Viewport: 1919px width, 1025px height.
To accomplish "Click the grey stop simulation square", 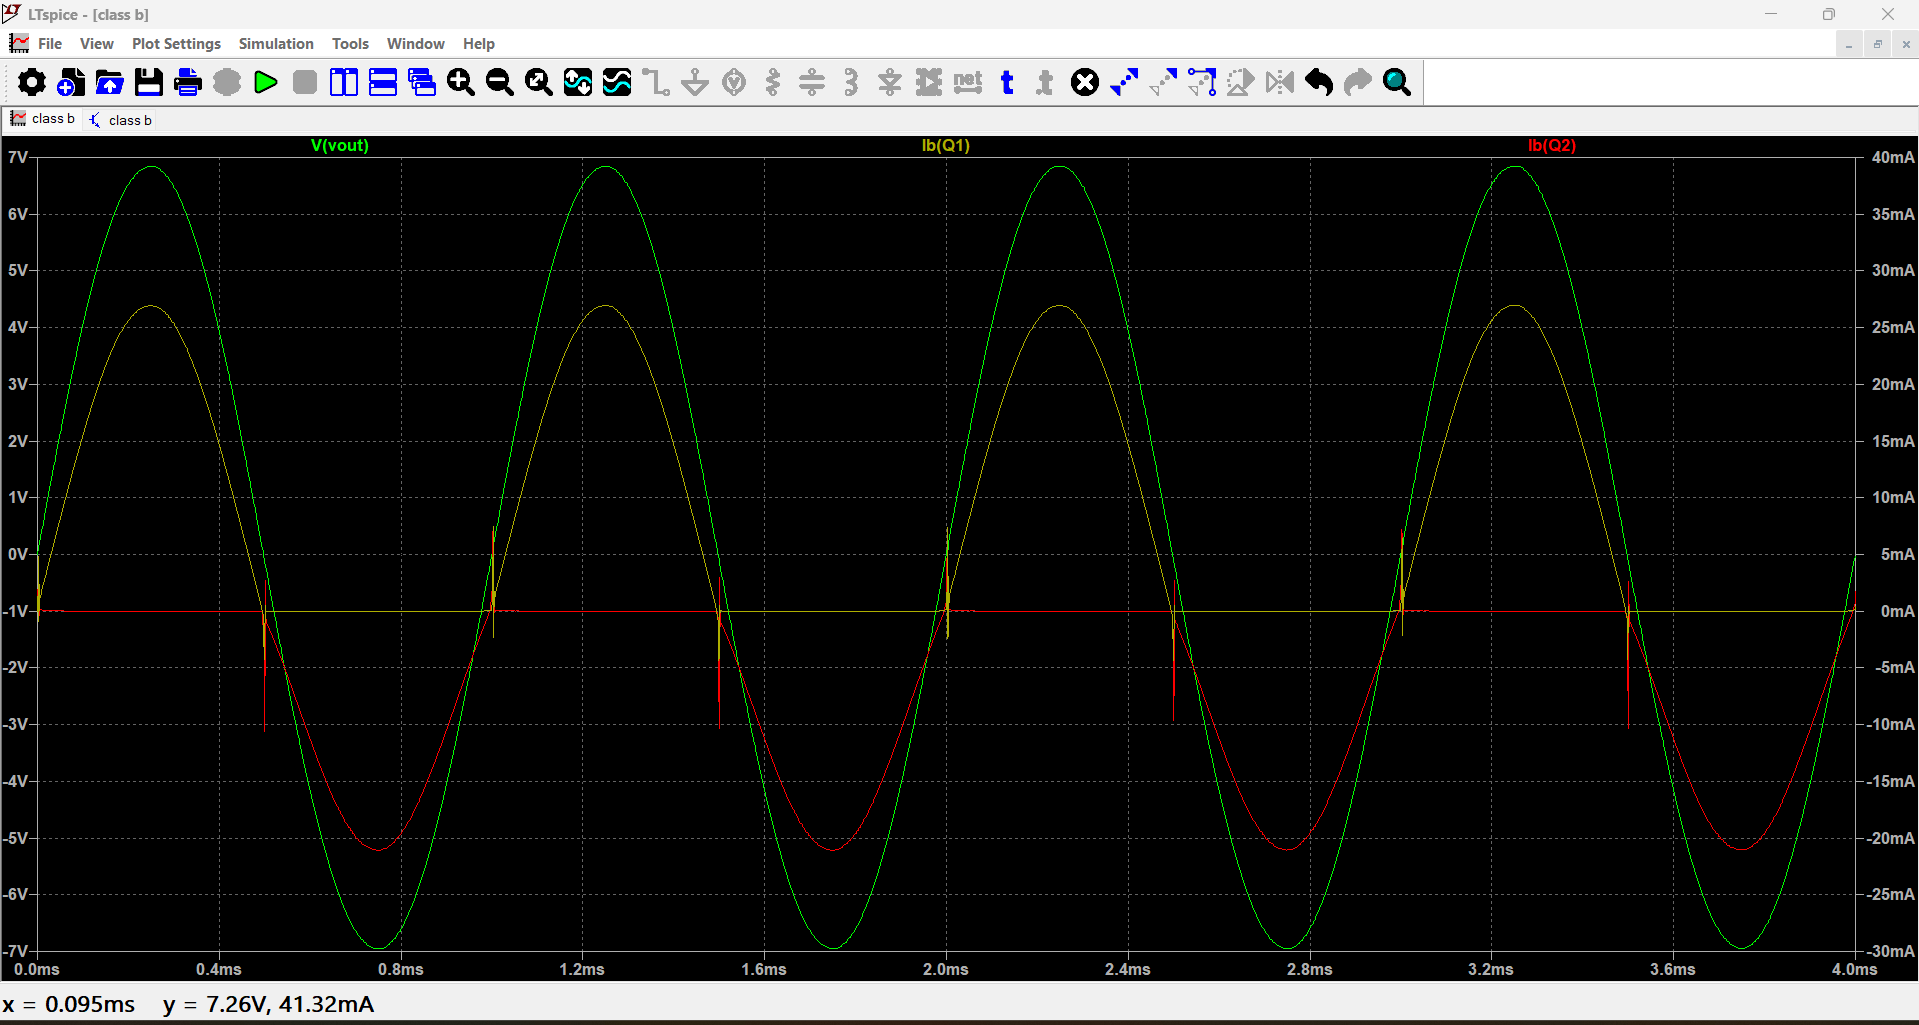I will click(x=305, y=82).
